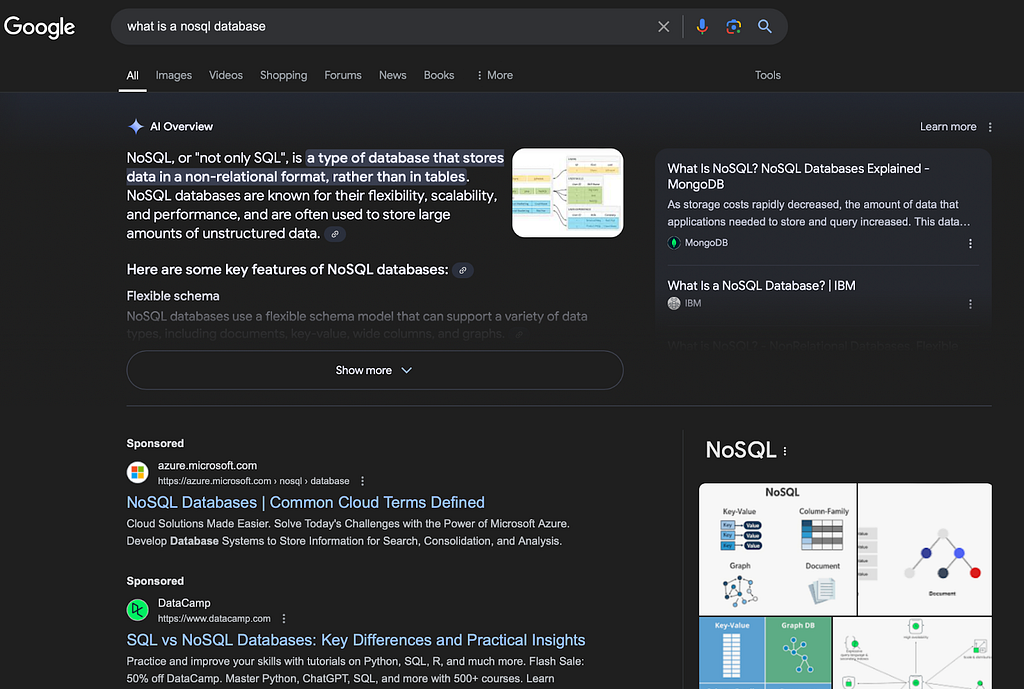Open the Google logo homepage link
Viewport: 1024px width, 689px height.
[x=39, y=27]
